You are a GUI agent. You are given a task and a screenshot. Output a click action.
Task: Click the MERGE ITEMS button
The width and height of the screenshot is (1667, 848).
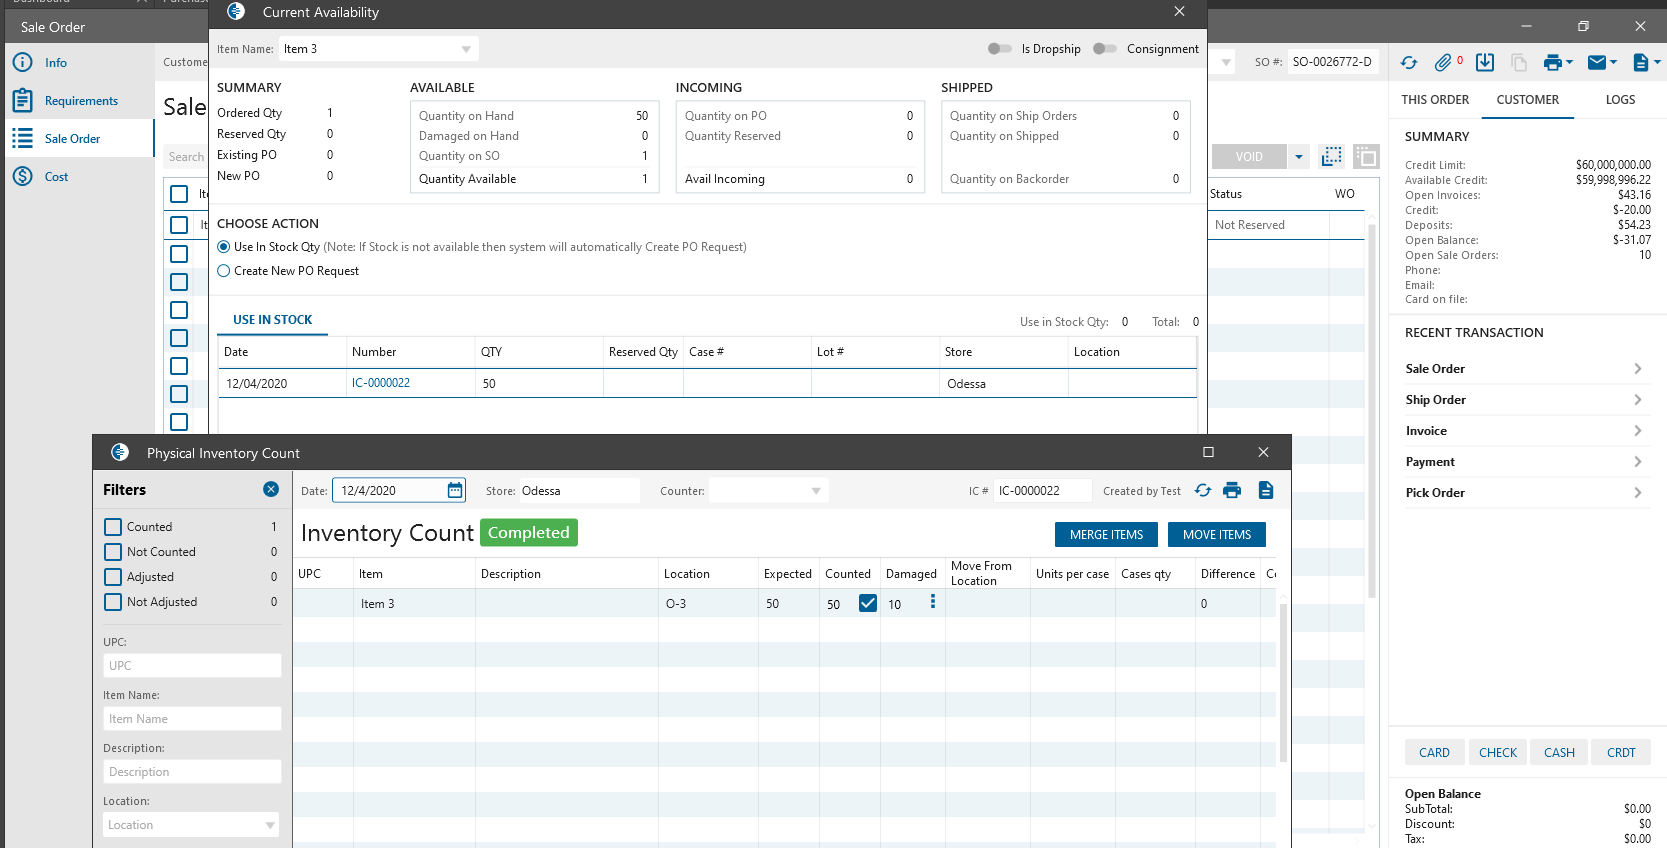pyautogui.click(x=1106, y=535)
